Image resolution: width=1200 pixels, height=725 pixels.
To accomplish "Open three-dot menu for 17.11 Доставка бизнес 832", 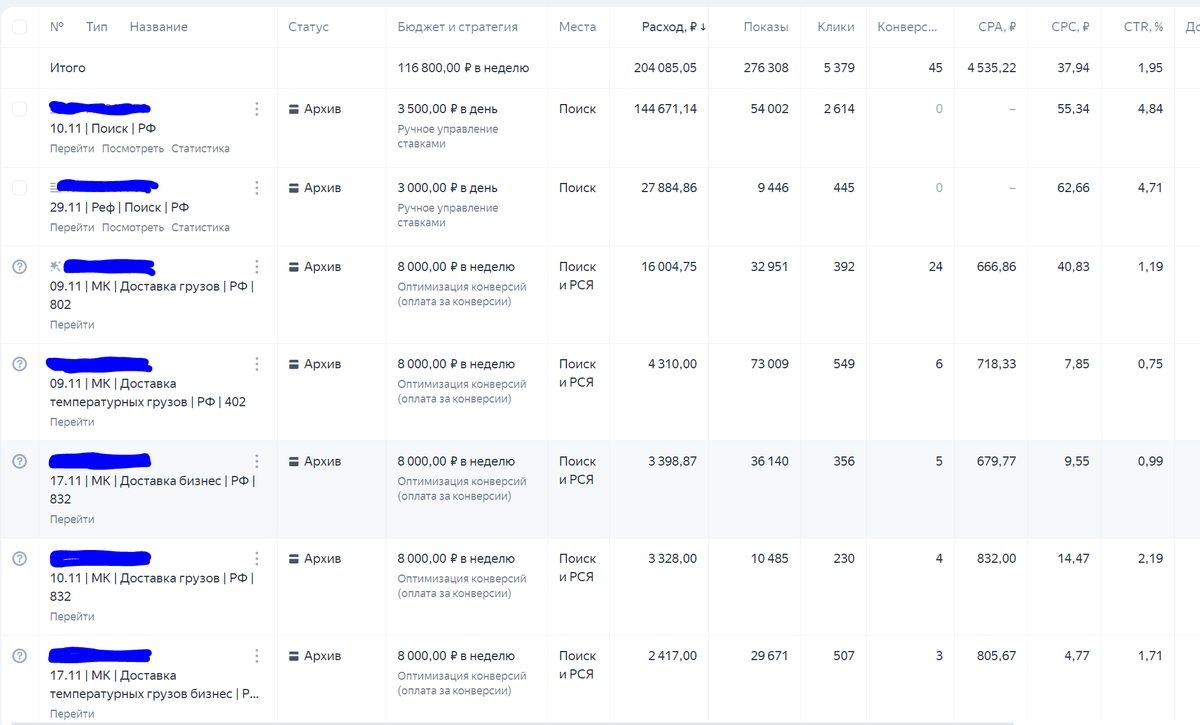I will pos(257,461).
